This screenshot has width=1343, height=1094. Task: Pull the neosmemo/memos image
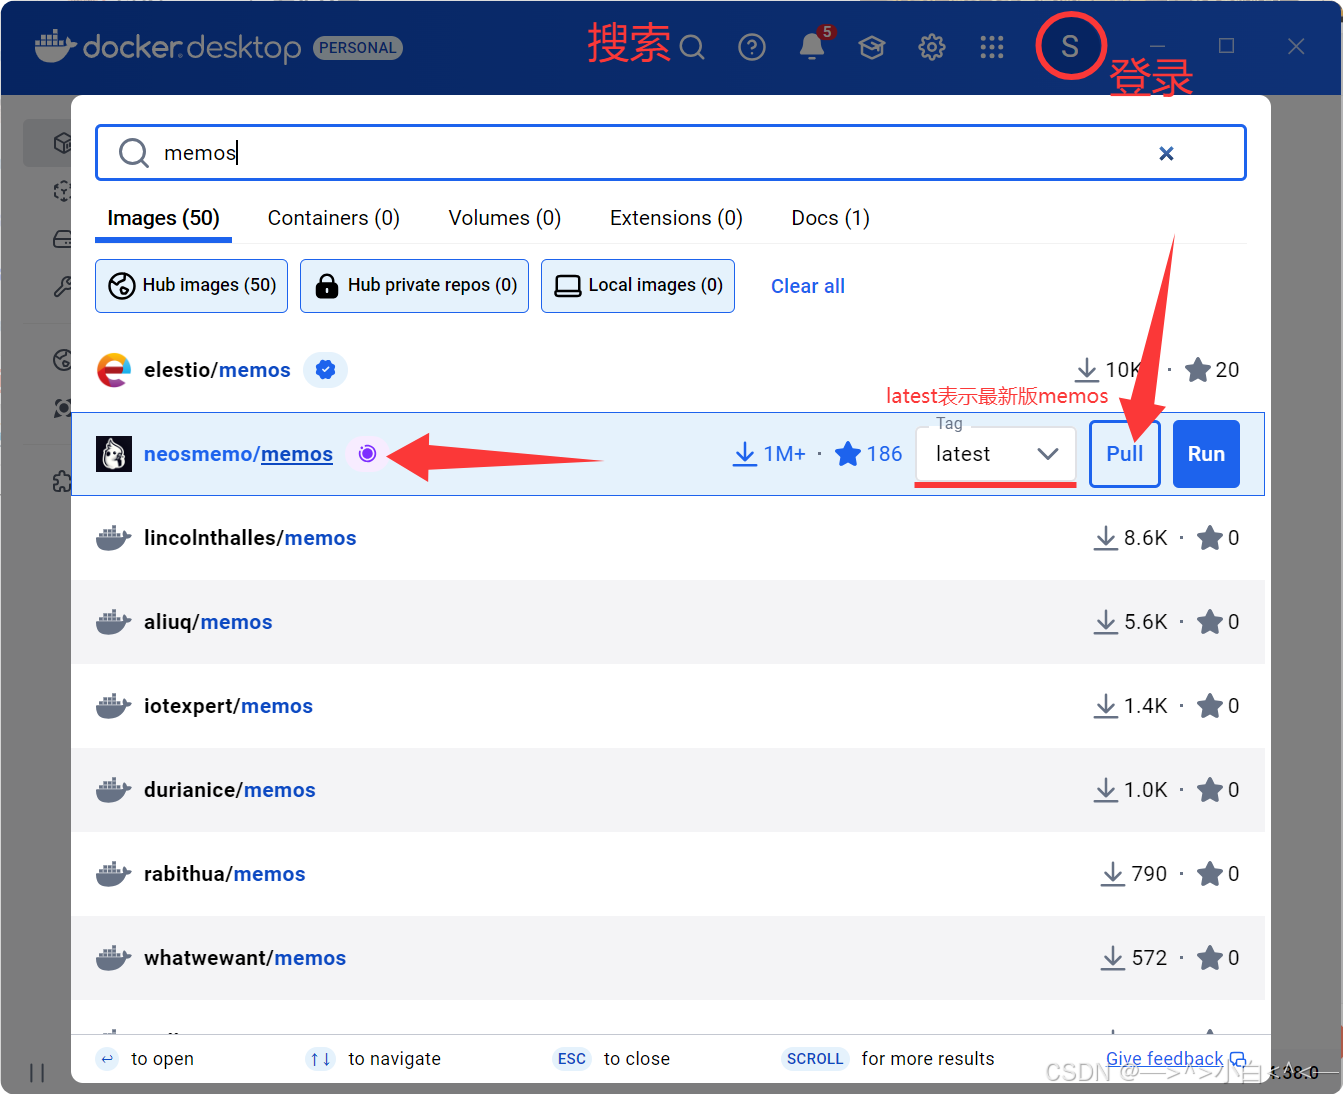pos(1124,454)
